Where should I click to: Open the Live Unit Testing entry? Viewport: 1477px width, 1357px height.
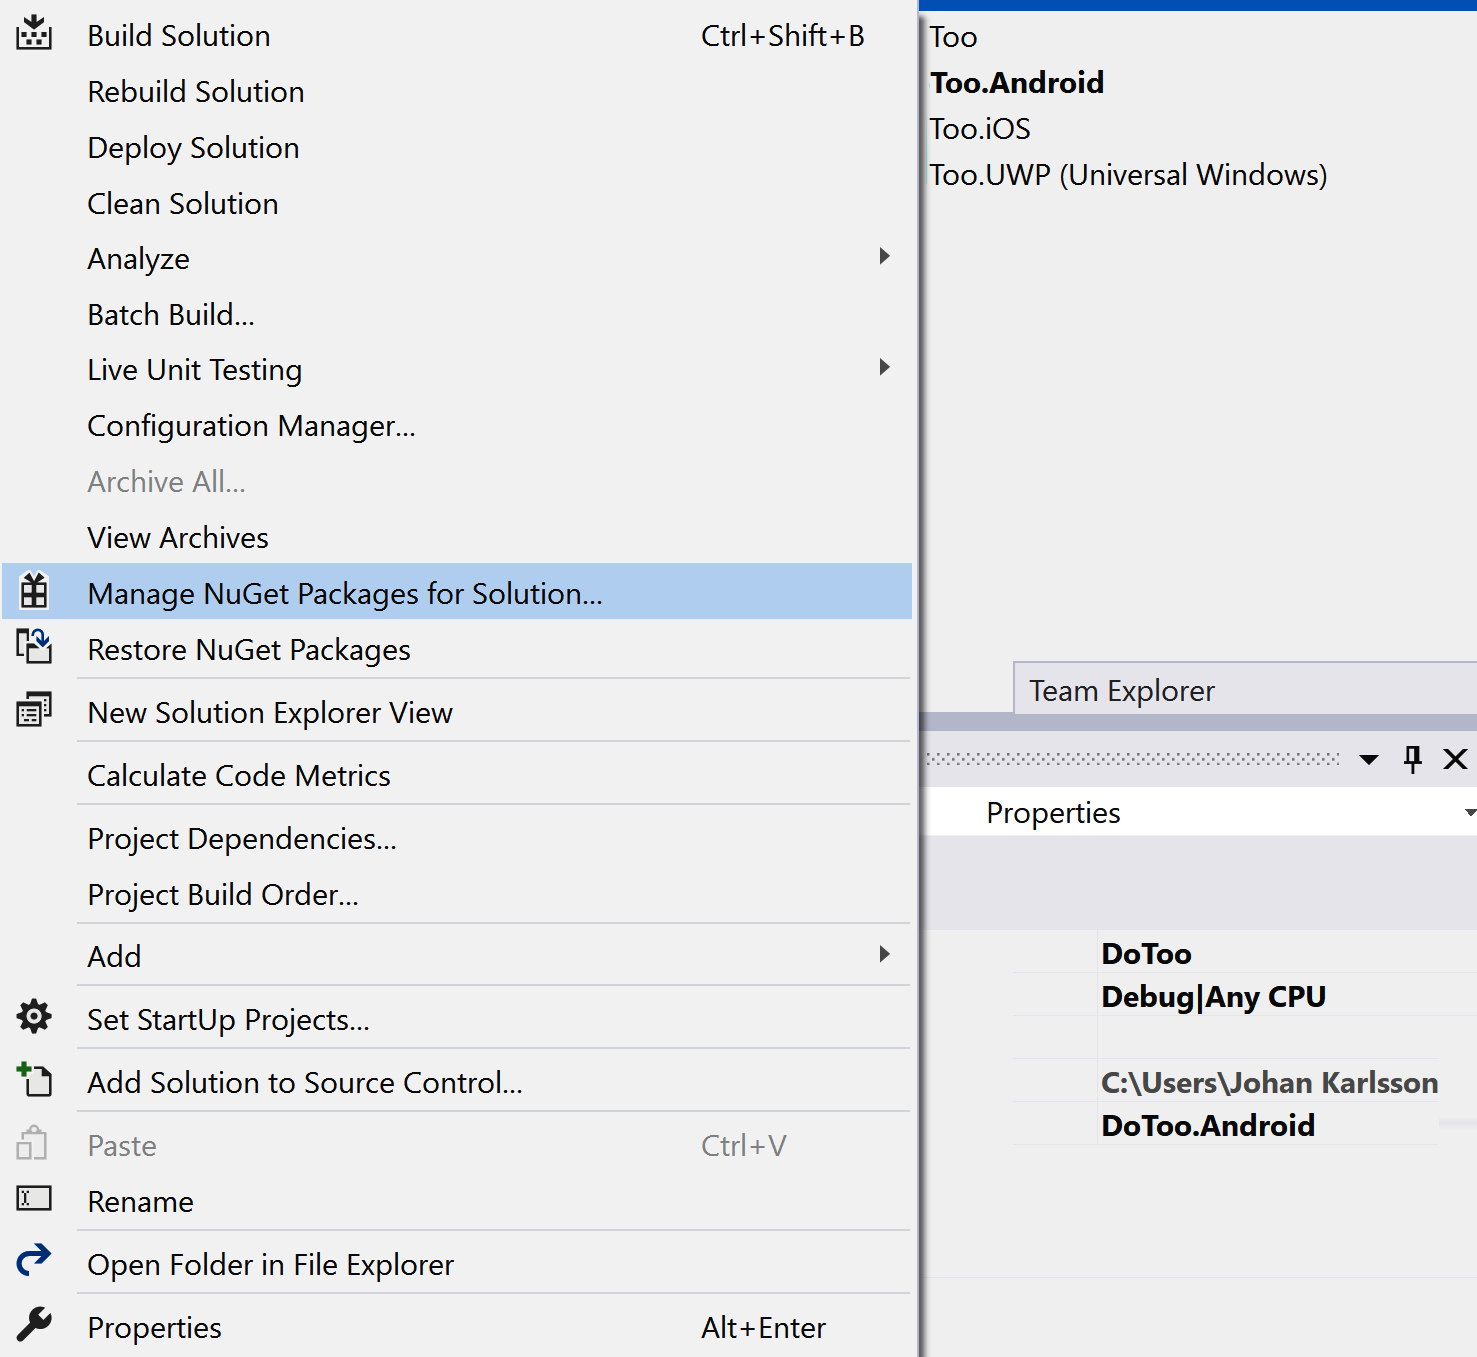point(458,370)
